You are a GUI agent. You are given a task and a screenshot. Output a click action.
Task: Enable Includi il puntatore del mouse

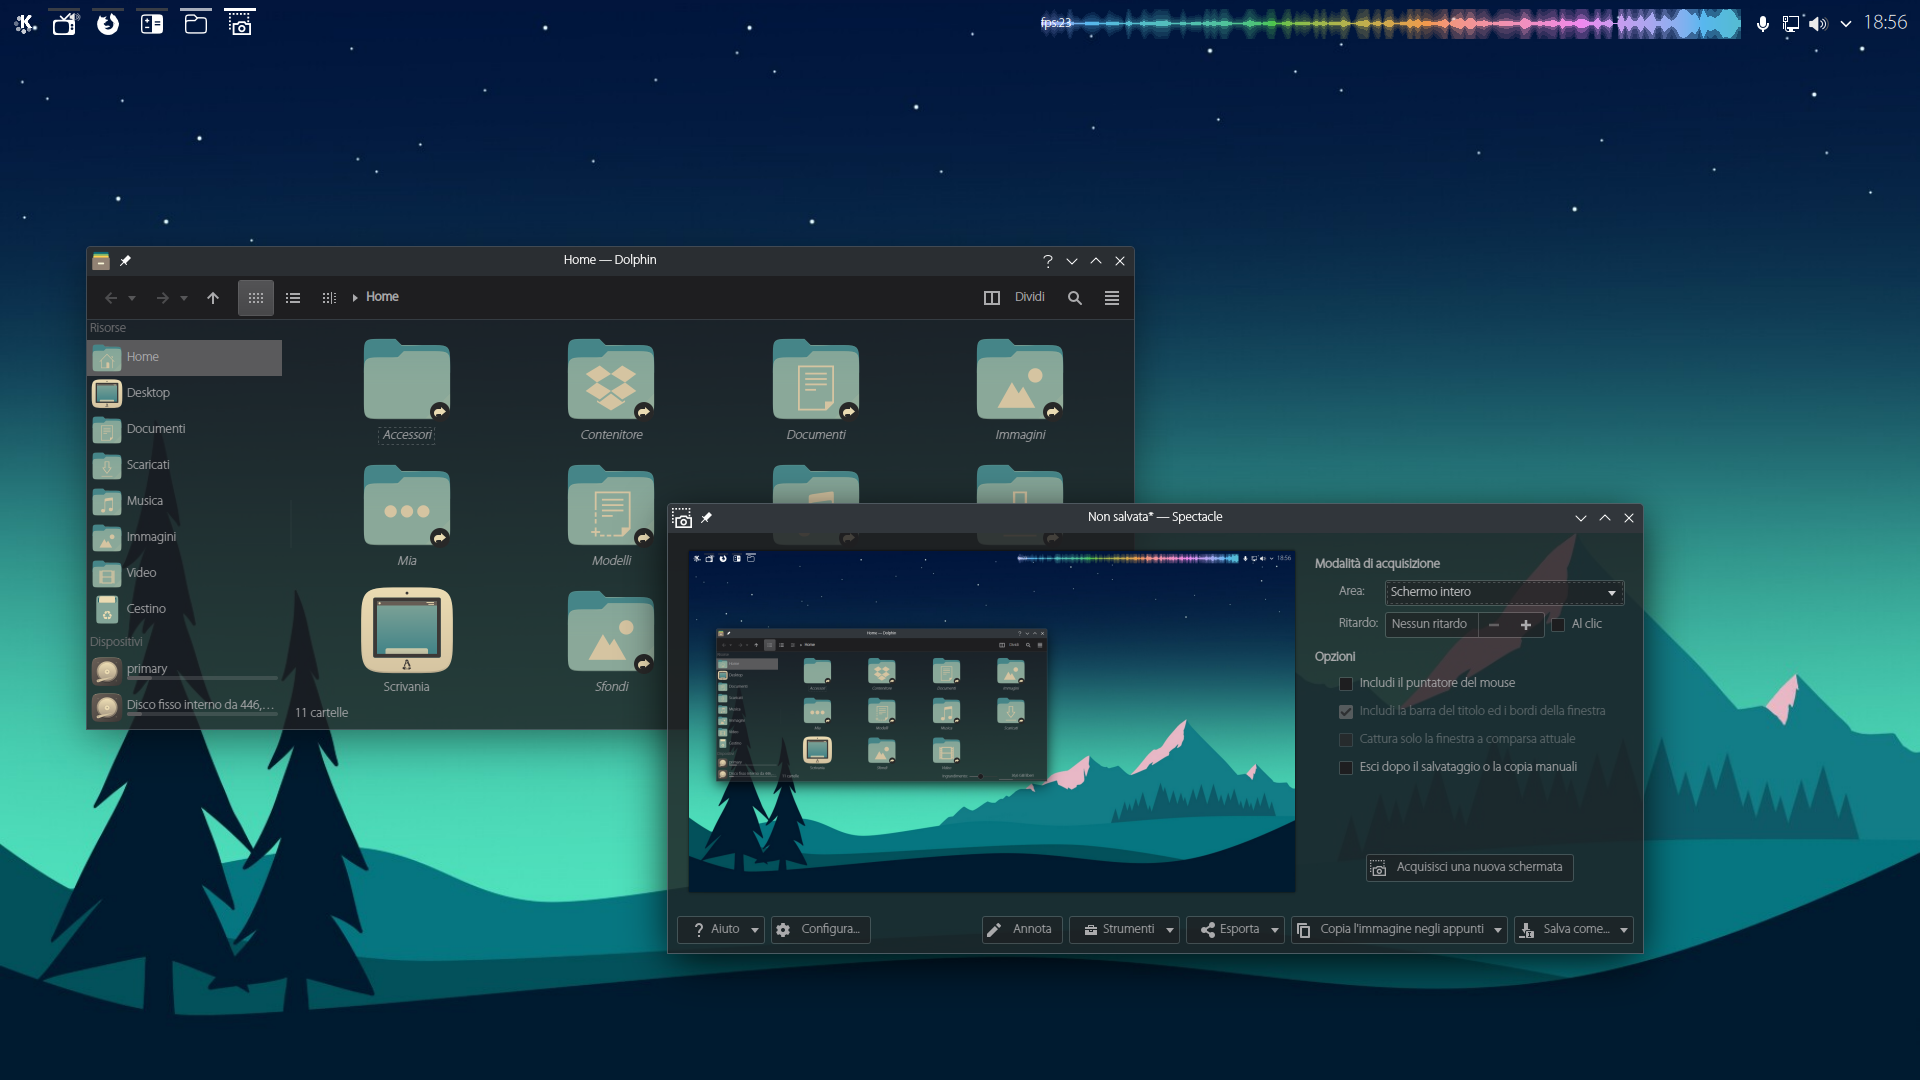tap(1346, 684)
